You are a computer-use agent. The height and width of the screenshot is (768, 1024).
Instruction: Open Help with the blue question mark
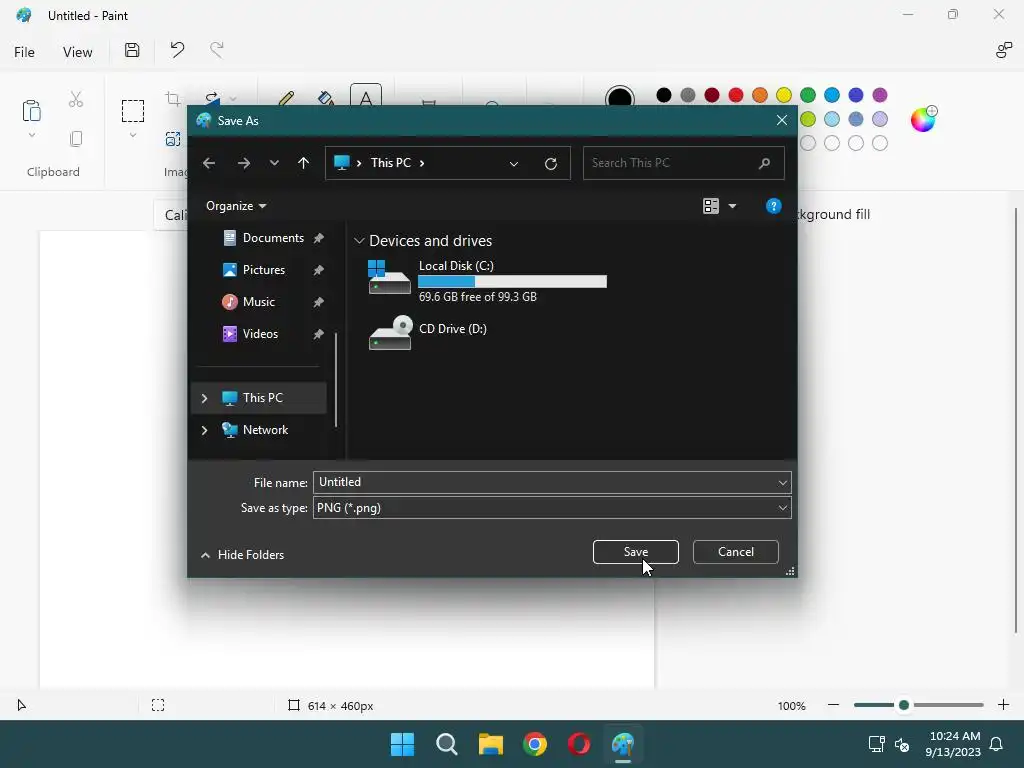pyautogui.click(x=773, y=206)
